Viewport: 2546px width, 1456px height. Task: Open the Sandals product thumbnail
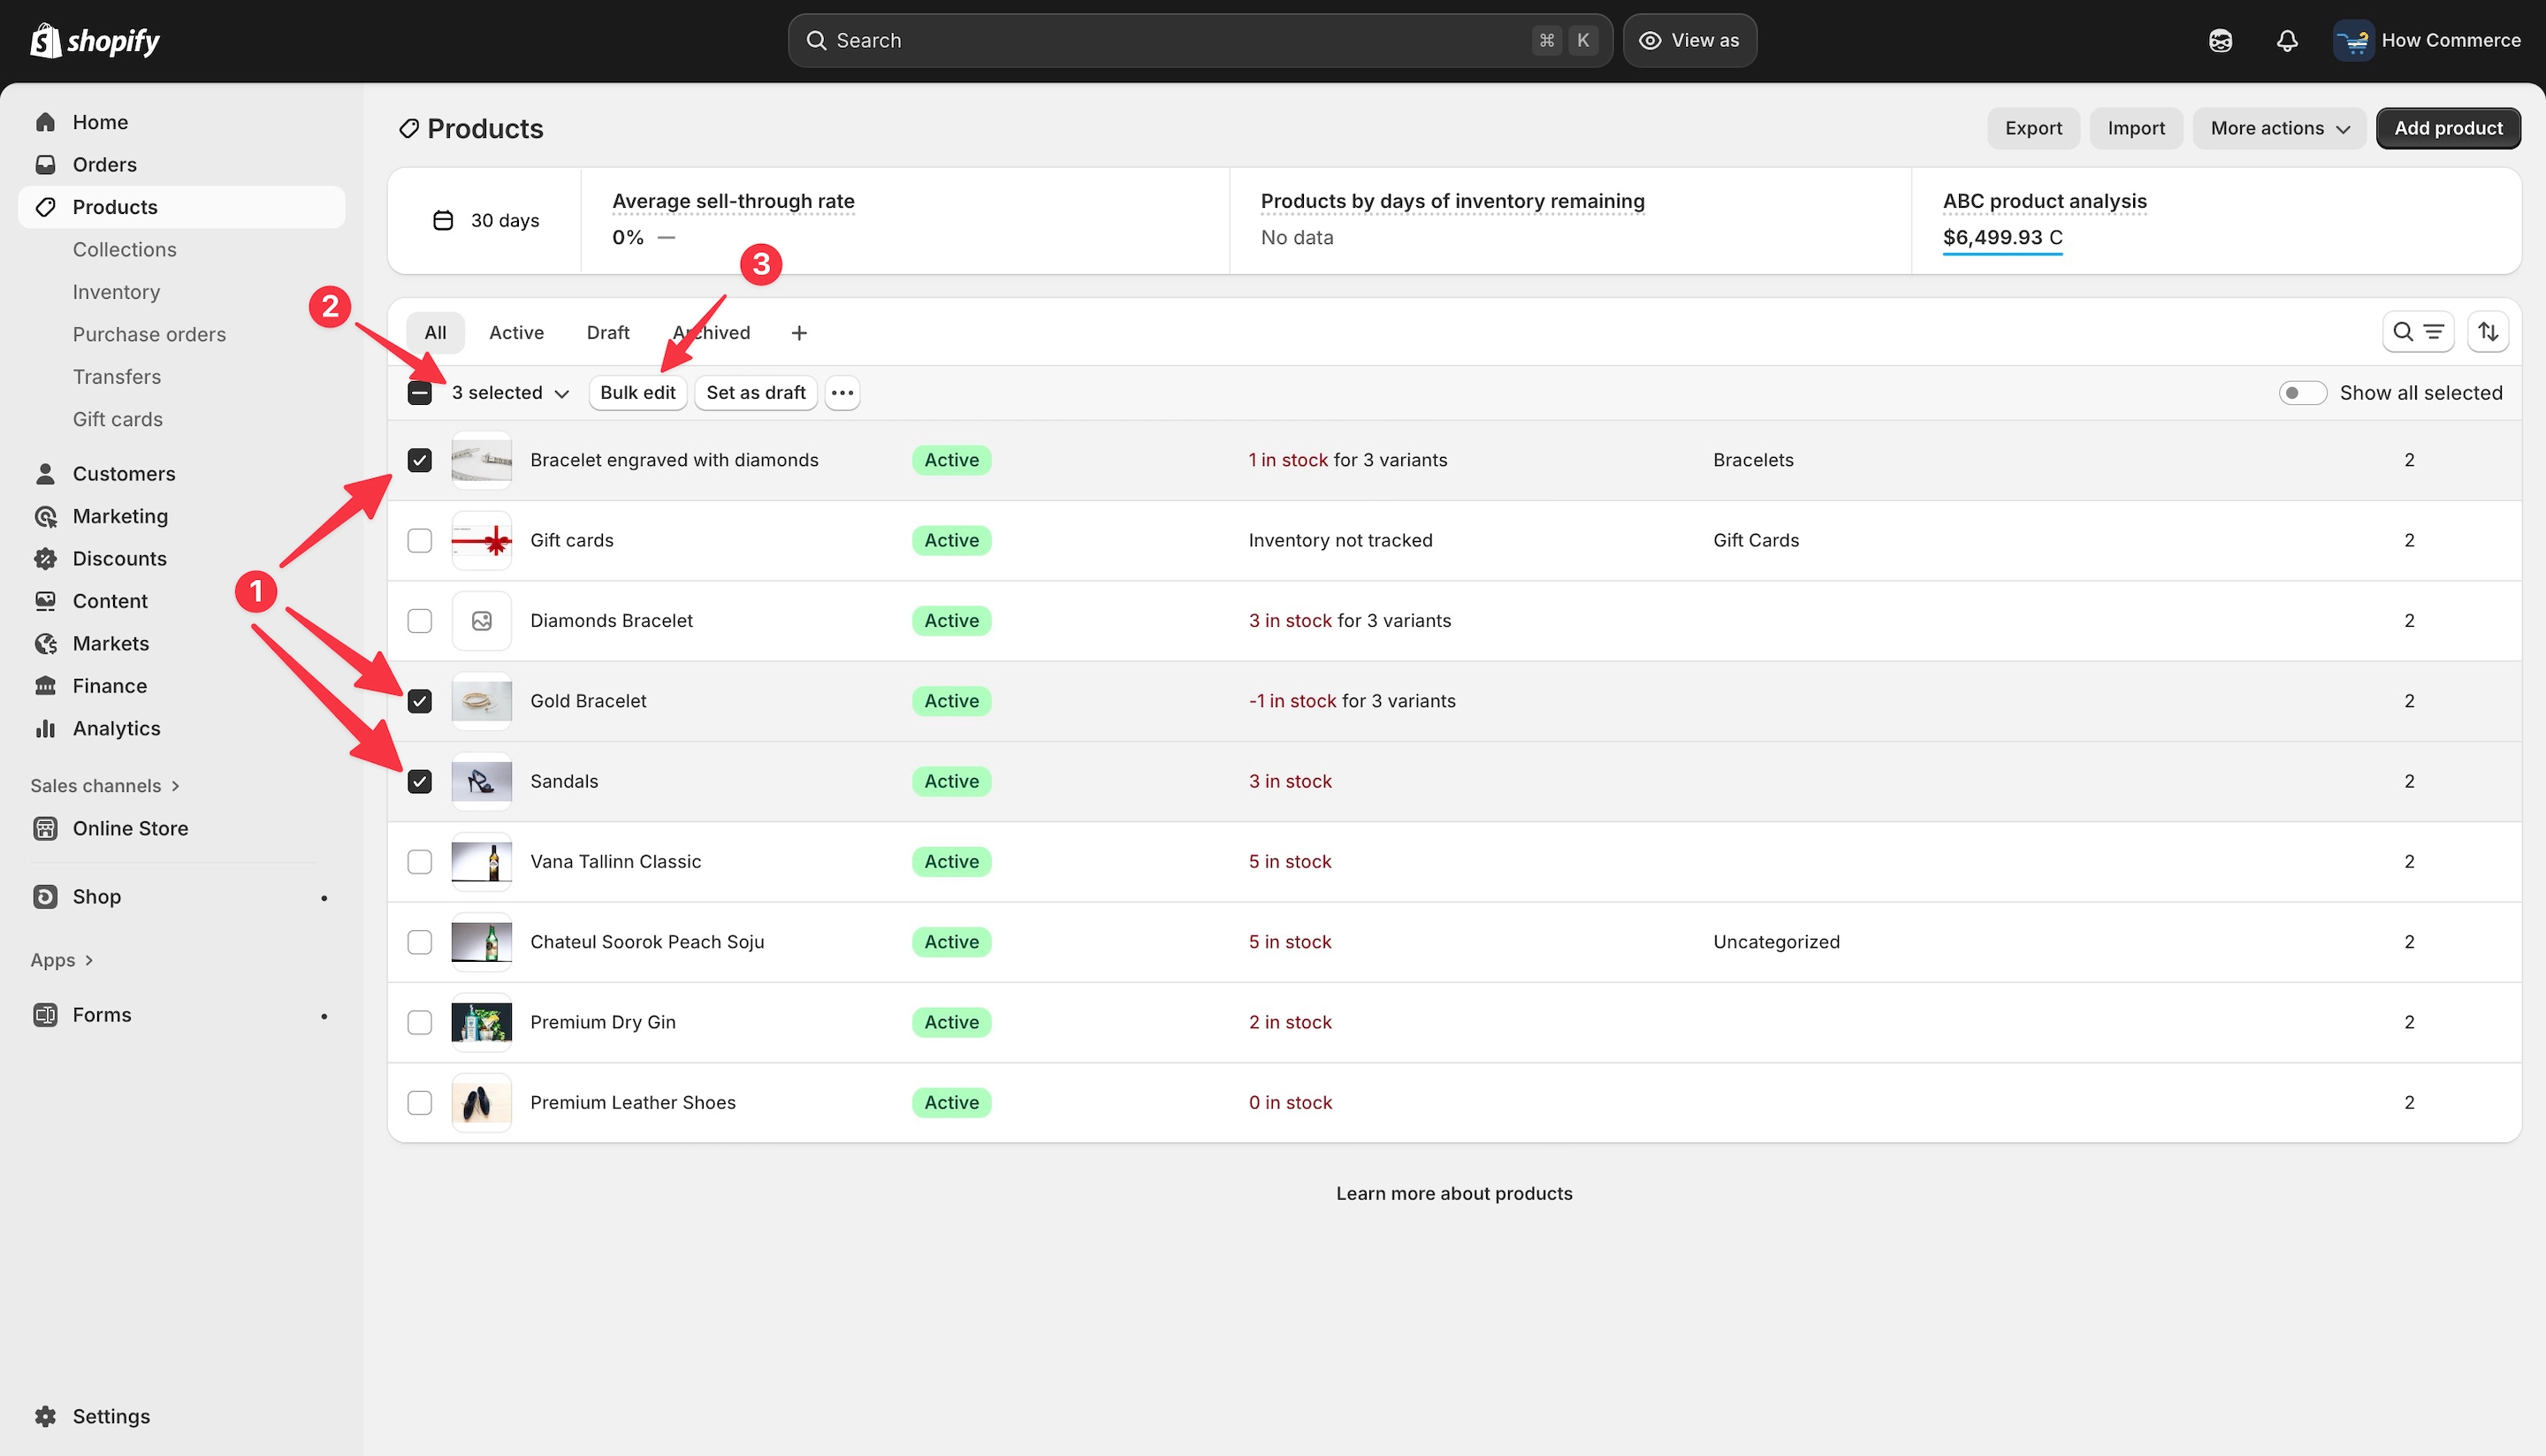[482, 782]
